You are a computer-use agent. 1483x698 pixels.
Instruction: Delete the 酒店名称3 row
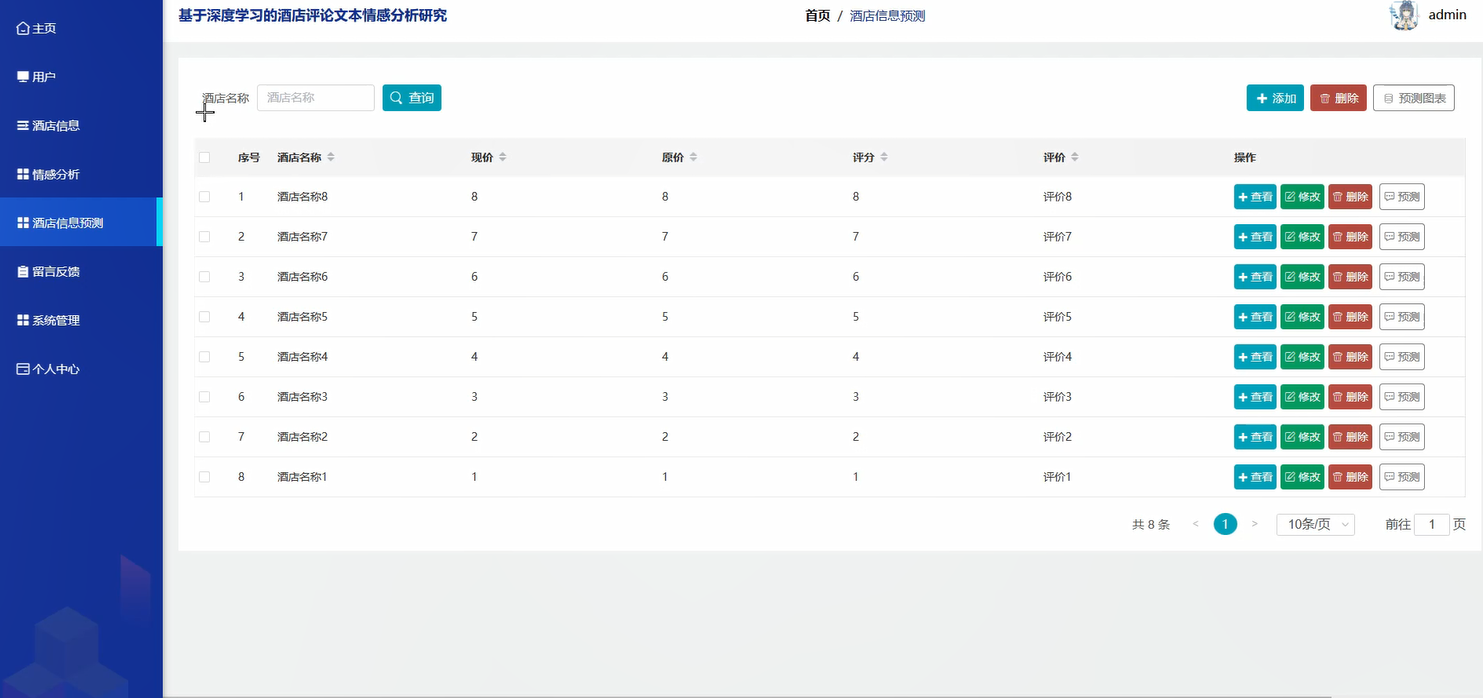[x=1350, y=397]
